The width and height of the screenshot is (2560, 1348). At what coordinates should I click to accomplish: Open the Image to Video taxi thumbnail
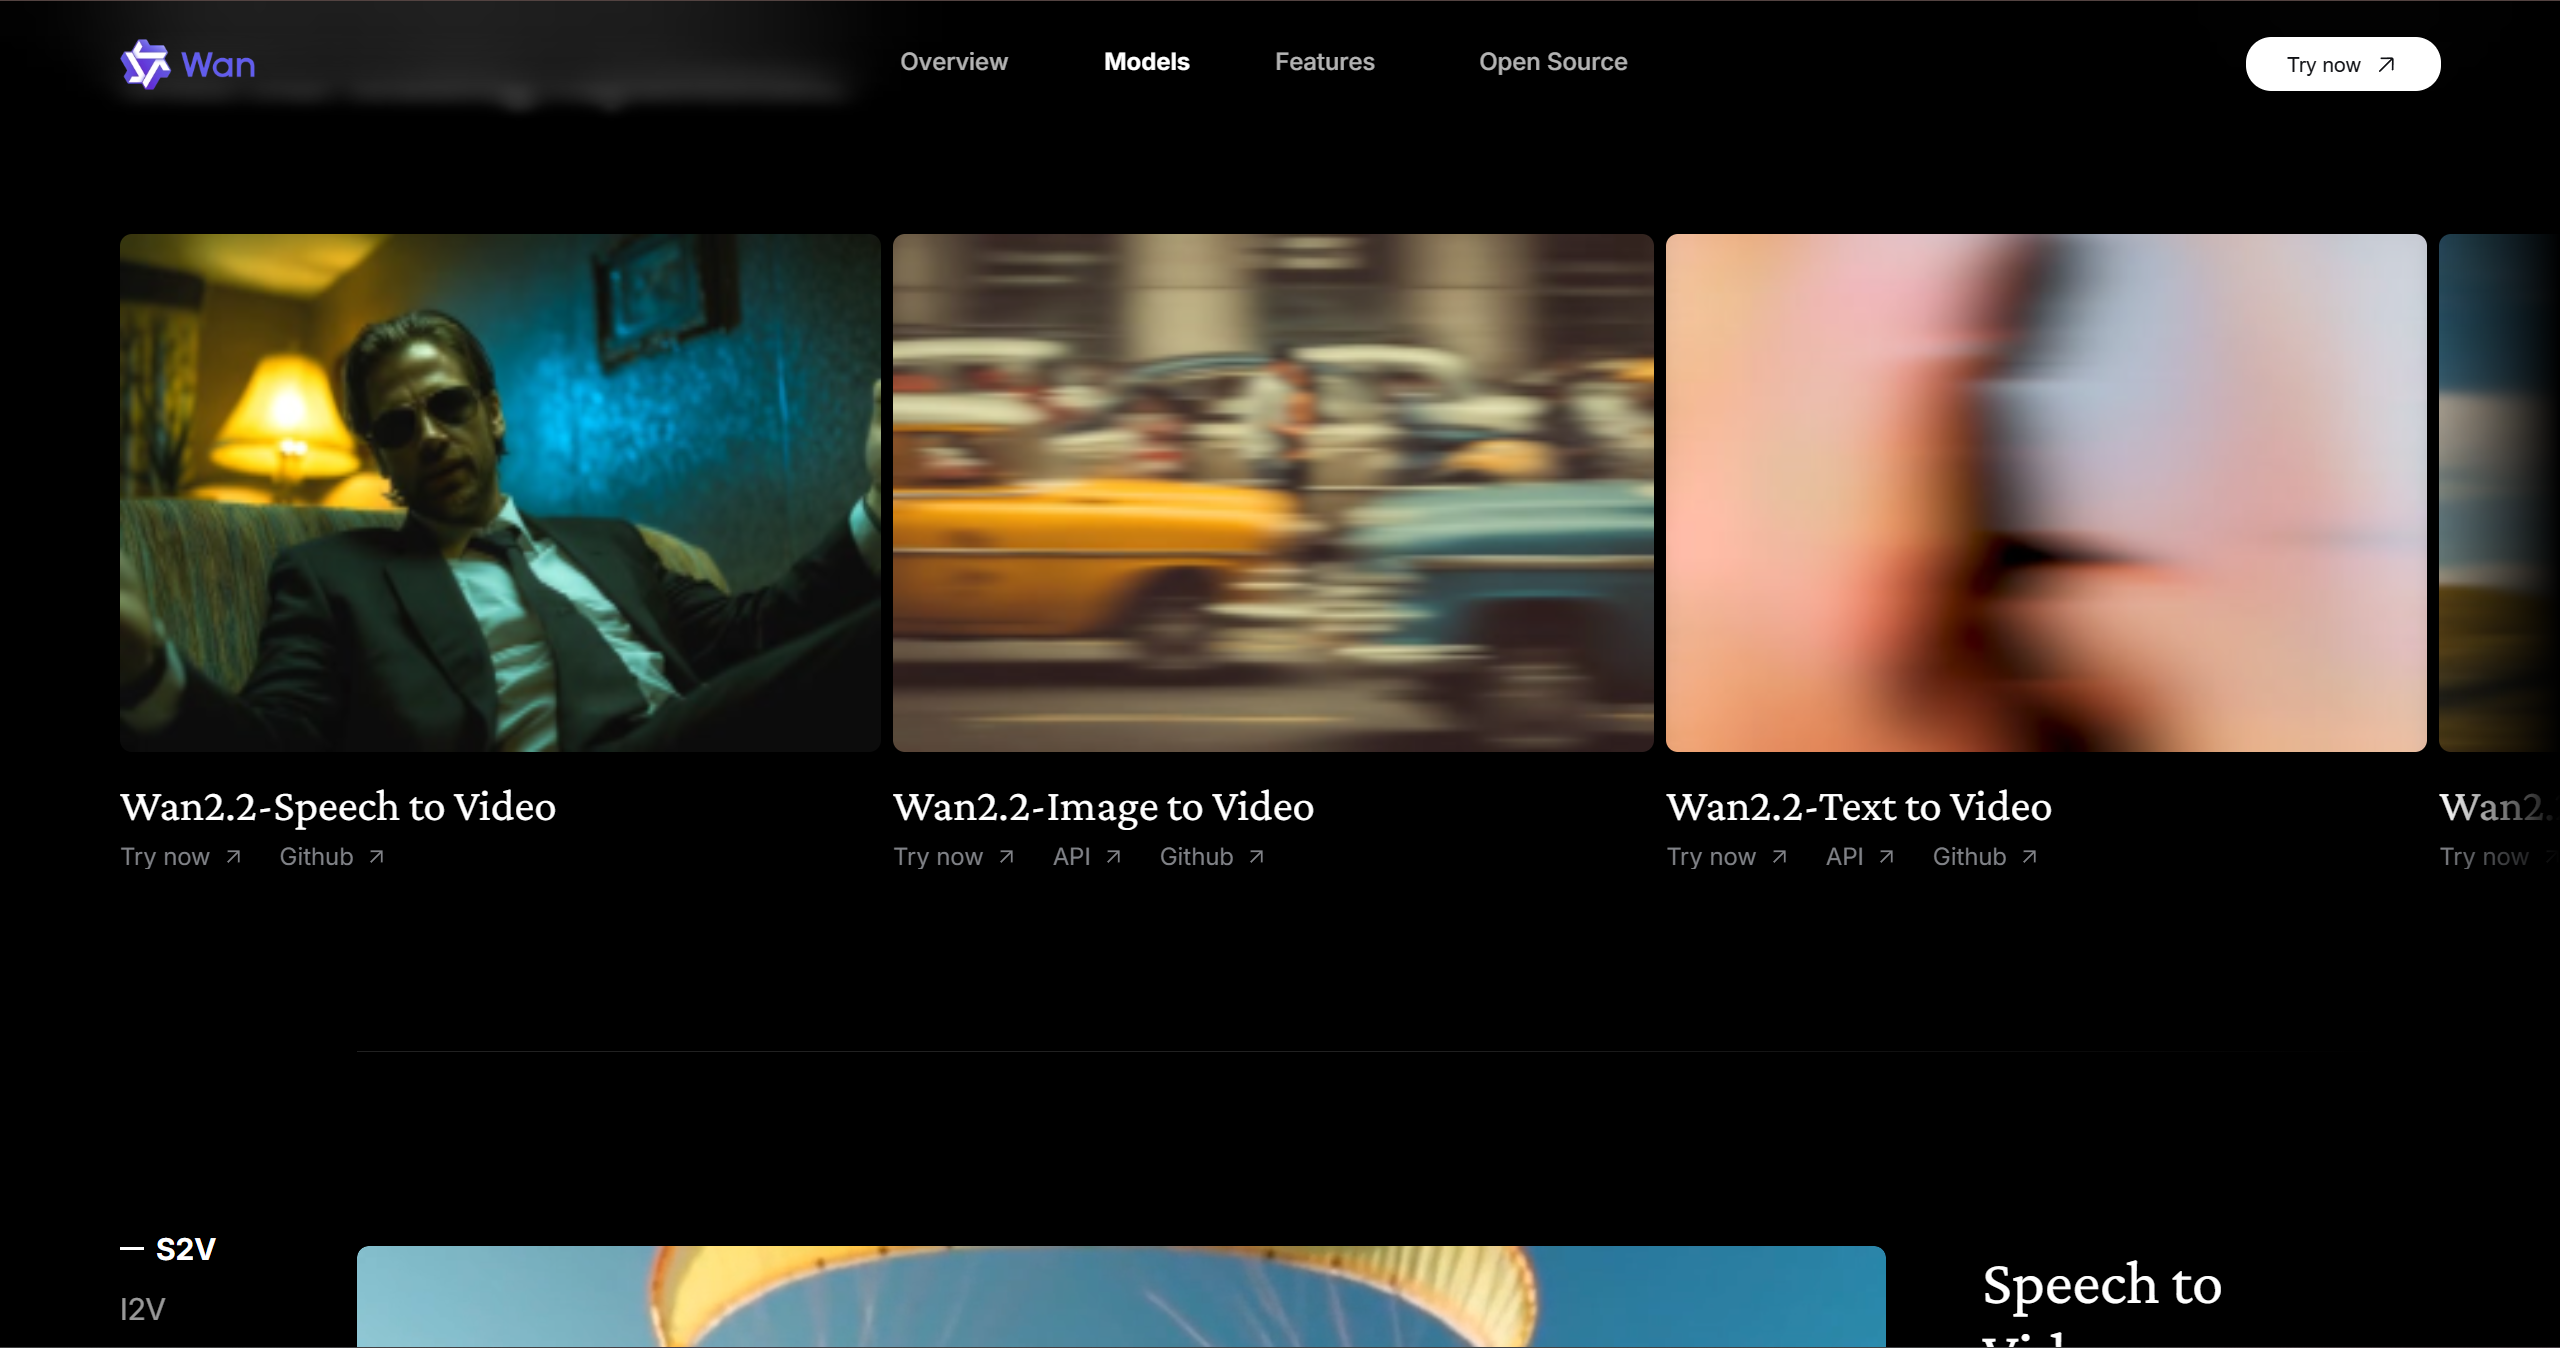point(1273,493)
